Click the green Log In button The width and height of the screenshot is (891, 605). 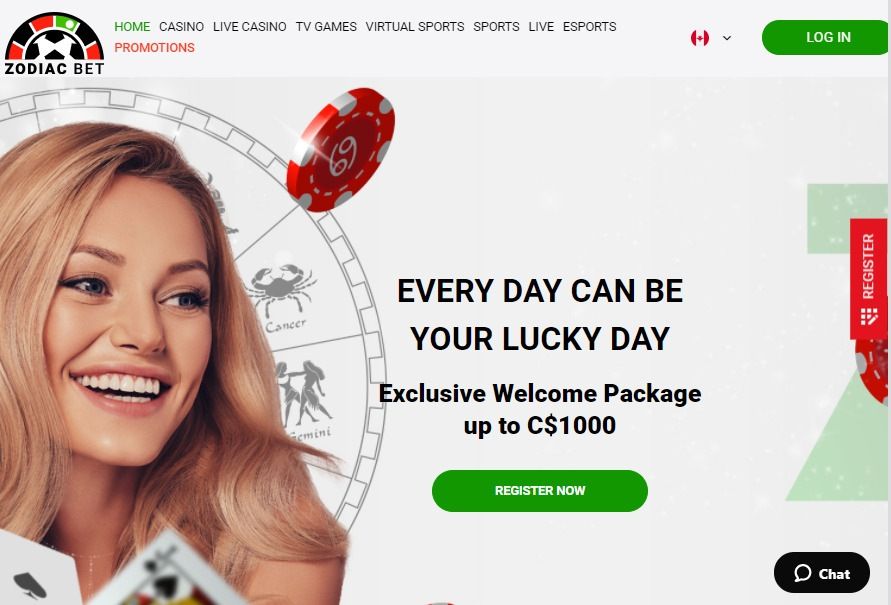point(826,37)
